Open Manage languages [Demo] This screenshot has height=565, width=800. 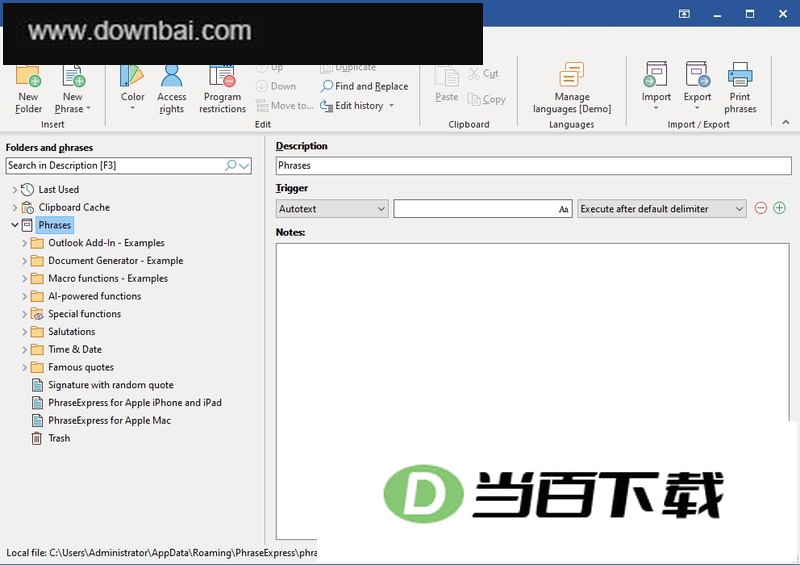[x=571, y=89]
